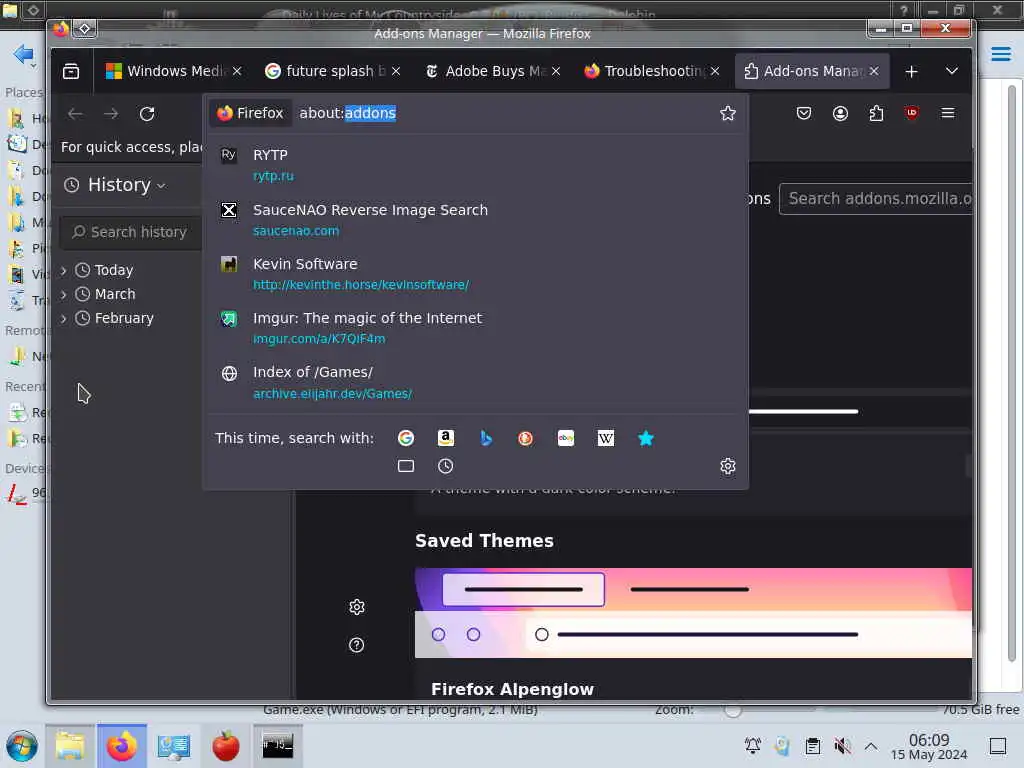Open the add-ons support help icon
This screenshot has width=1024, height=768.
[357, 645]
